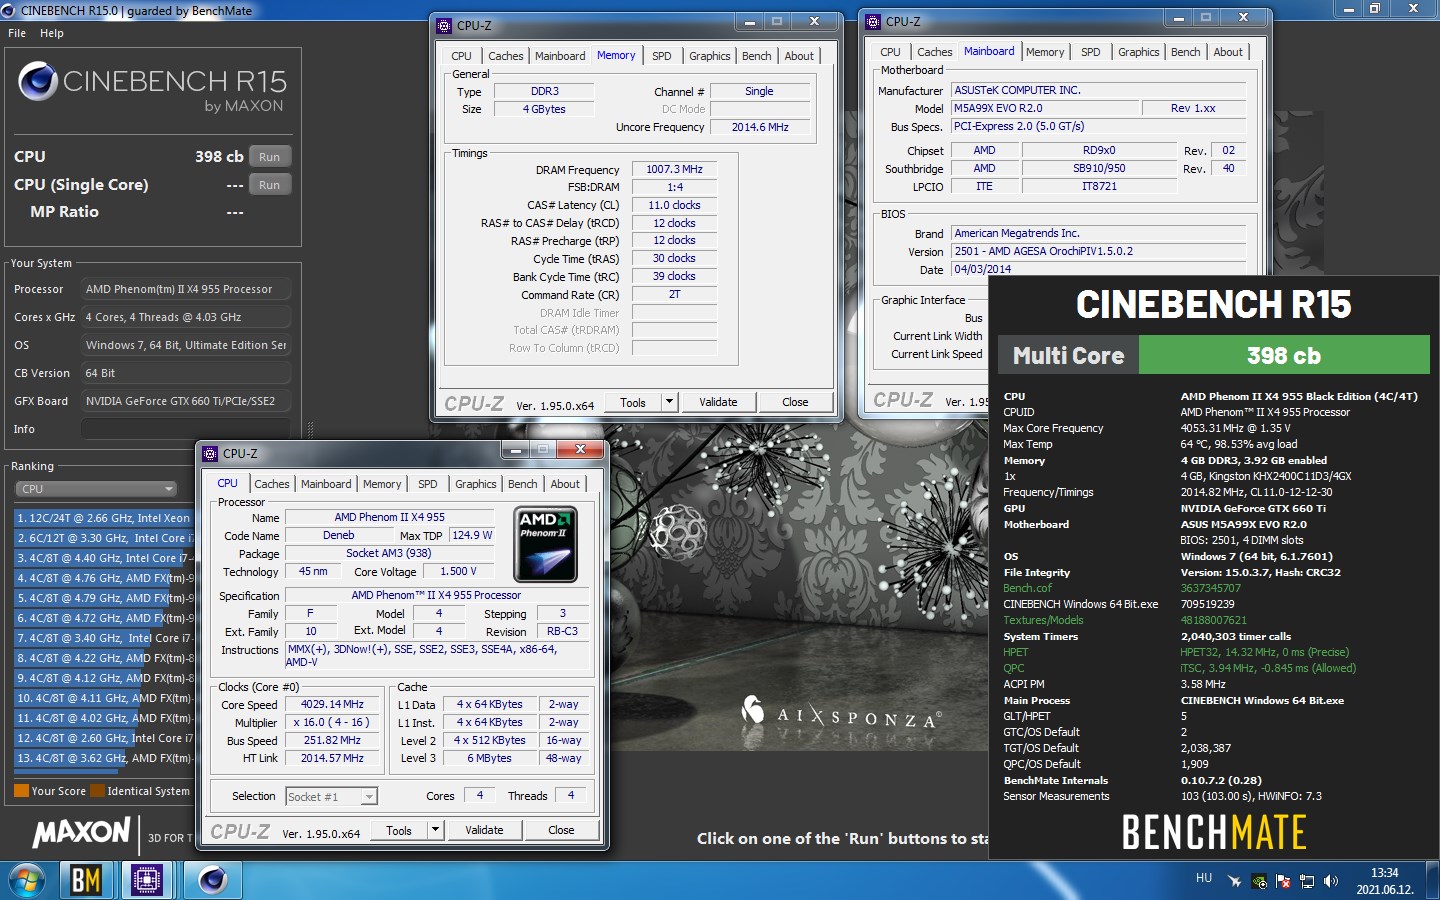Switch to Graphics tab in Memory CPU-Z window
The width and height of the screenshot is (1440, 900).
(710, 56)
